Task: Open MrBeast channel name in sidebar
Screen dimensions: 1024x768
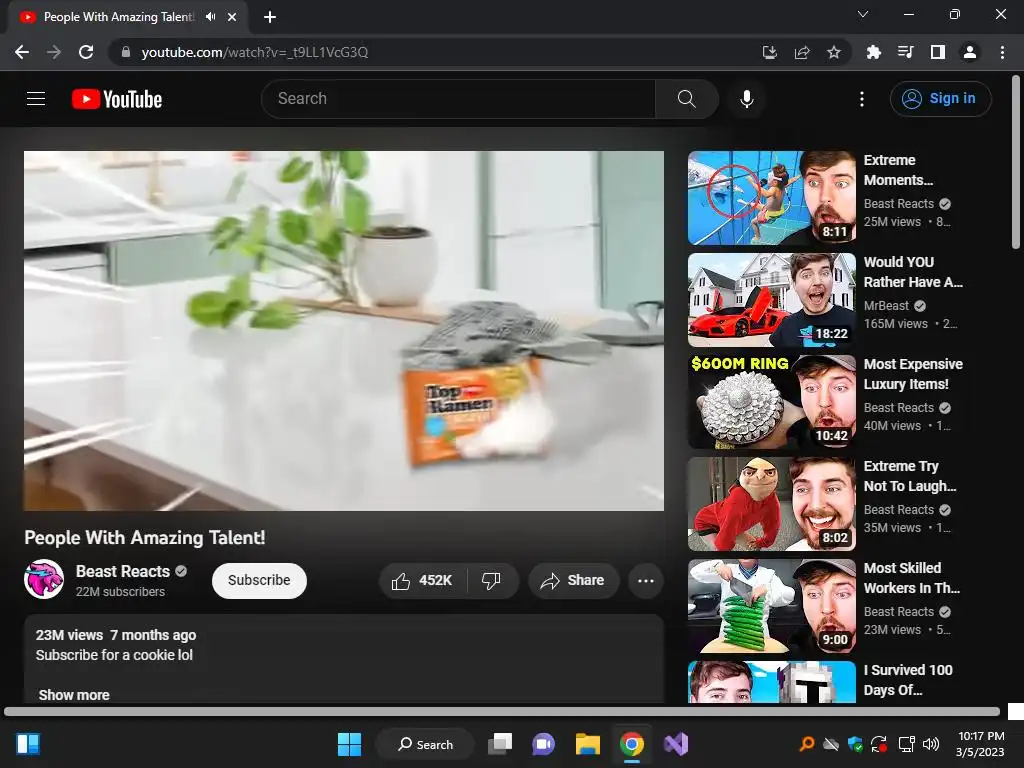Action: click(886, 306)
